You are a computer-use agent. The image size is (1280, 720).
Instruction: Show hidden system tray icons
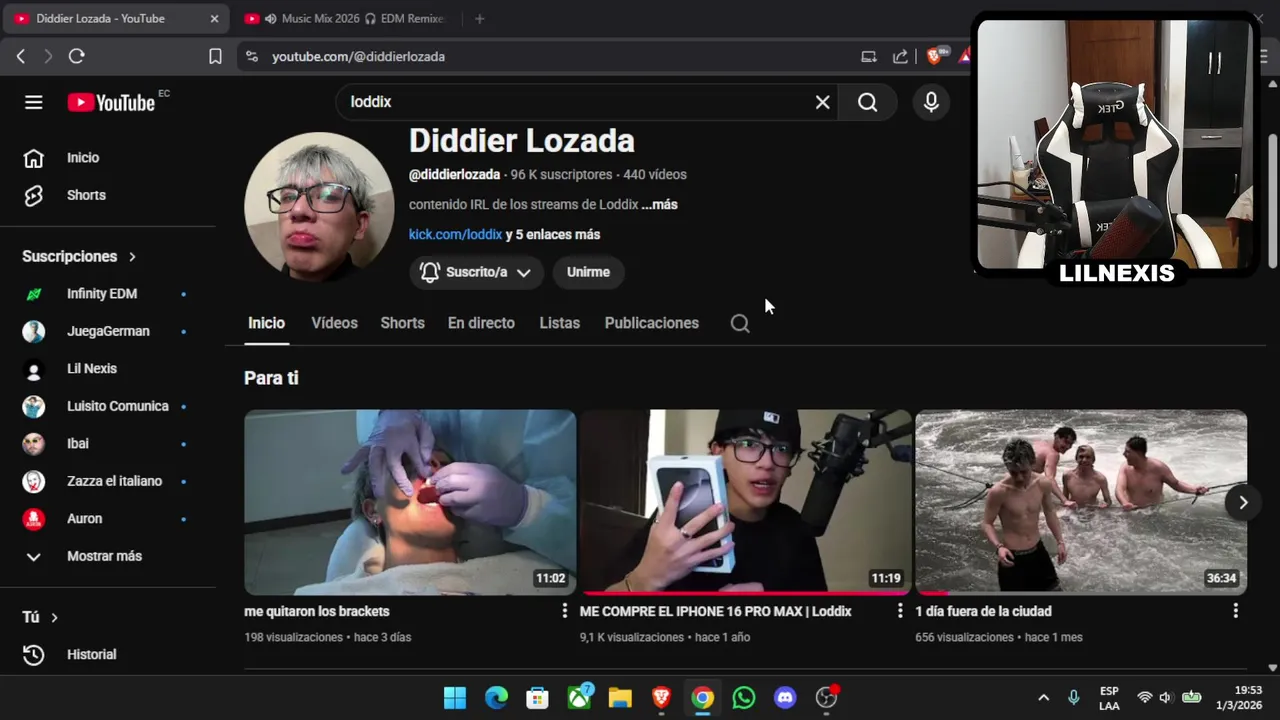pyautogui.click(x=1043, y=698)
